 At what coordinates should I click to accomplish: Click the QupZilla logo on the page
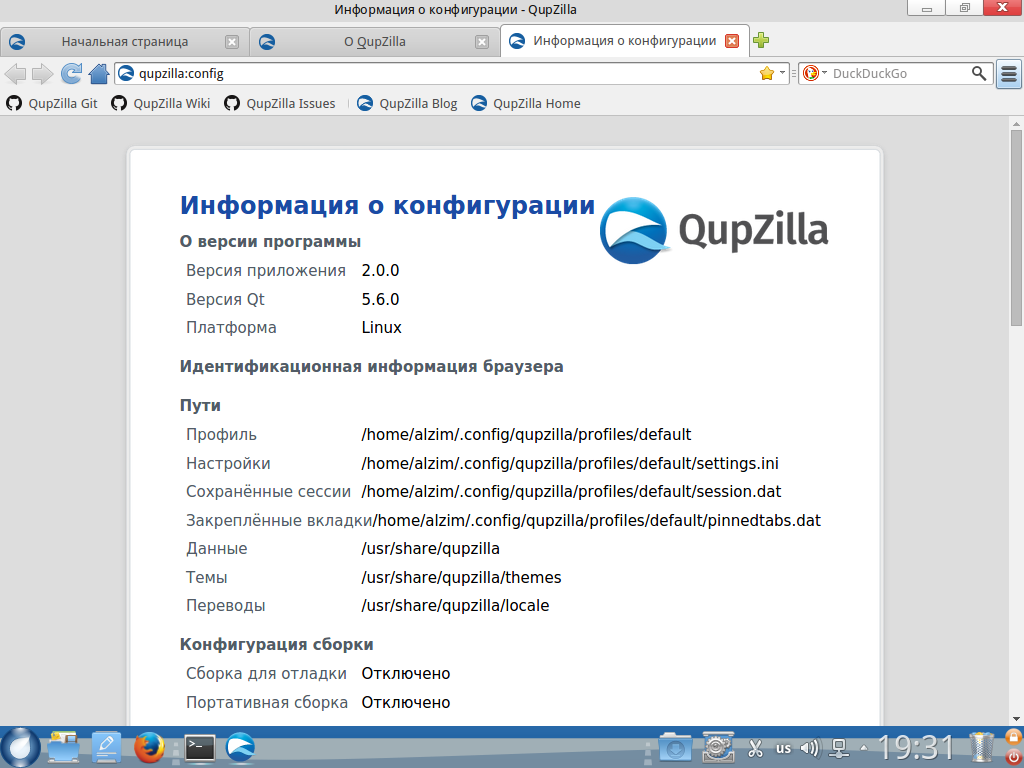tap(714, 231)
